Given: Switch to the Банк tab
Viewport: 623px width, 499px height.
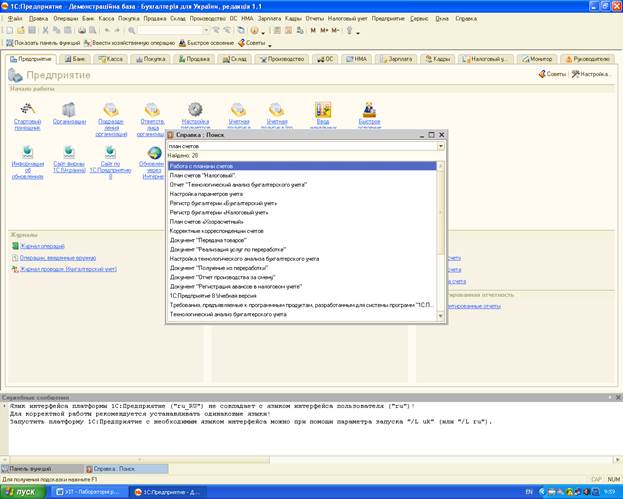Looking at the screenshot, I should point(75,59).
